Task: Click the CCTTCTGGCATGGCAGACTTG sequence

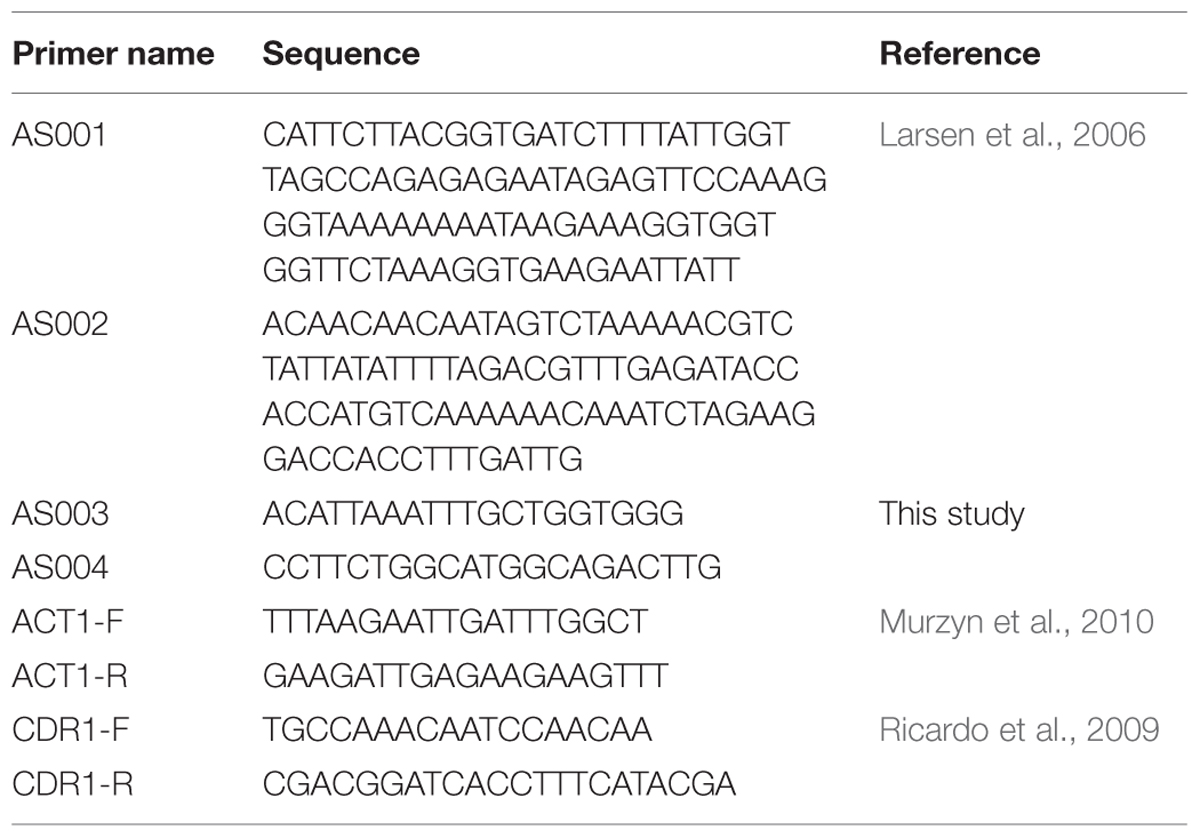Action: pos(492,568)
